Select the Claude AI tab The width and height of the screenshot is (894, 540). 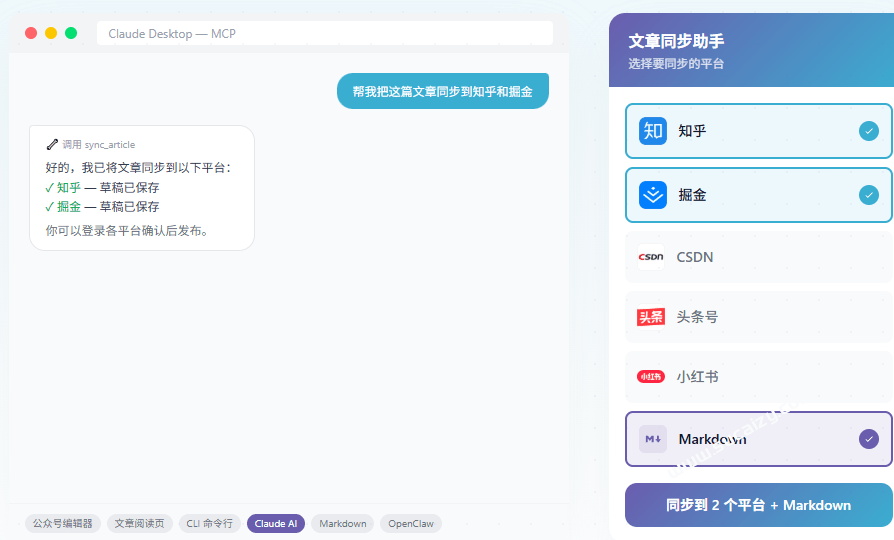[276, 523]
